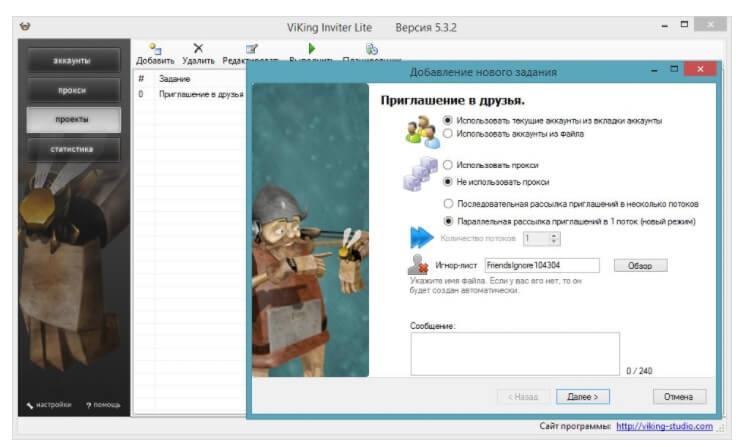Increase the thread count stepper
The image size is (746, 447).
[554, 235]
